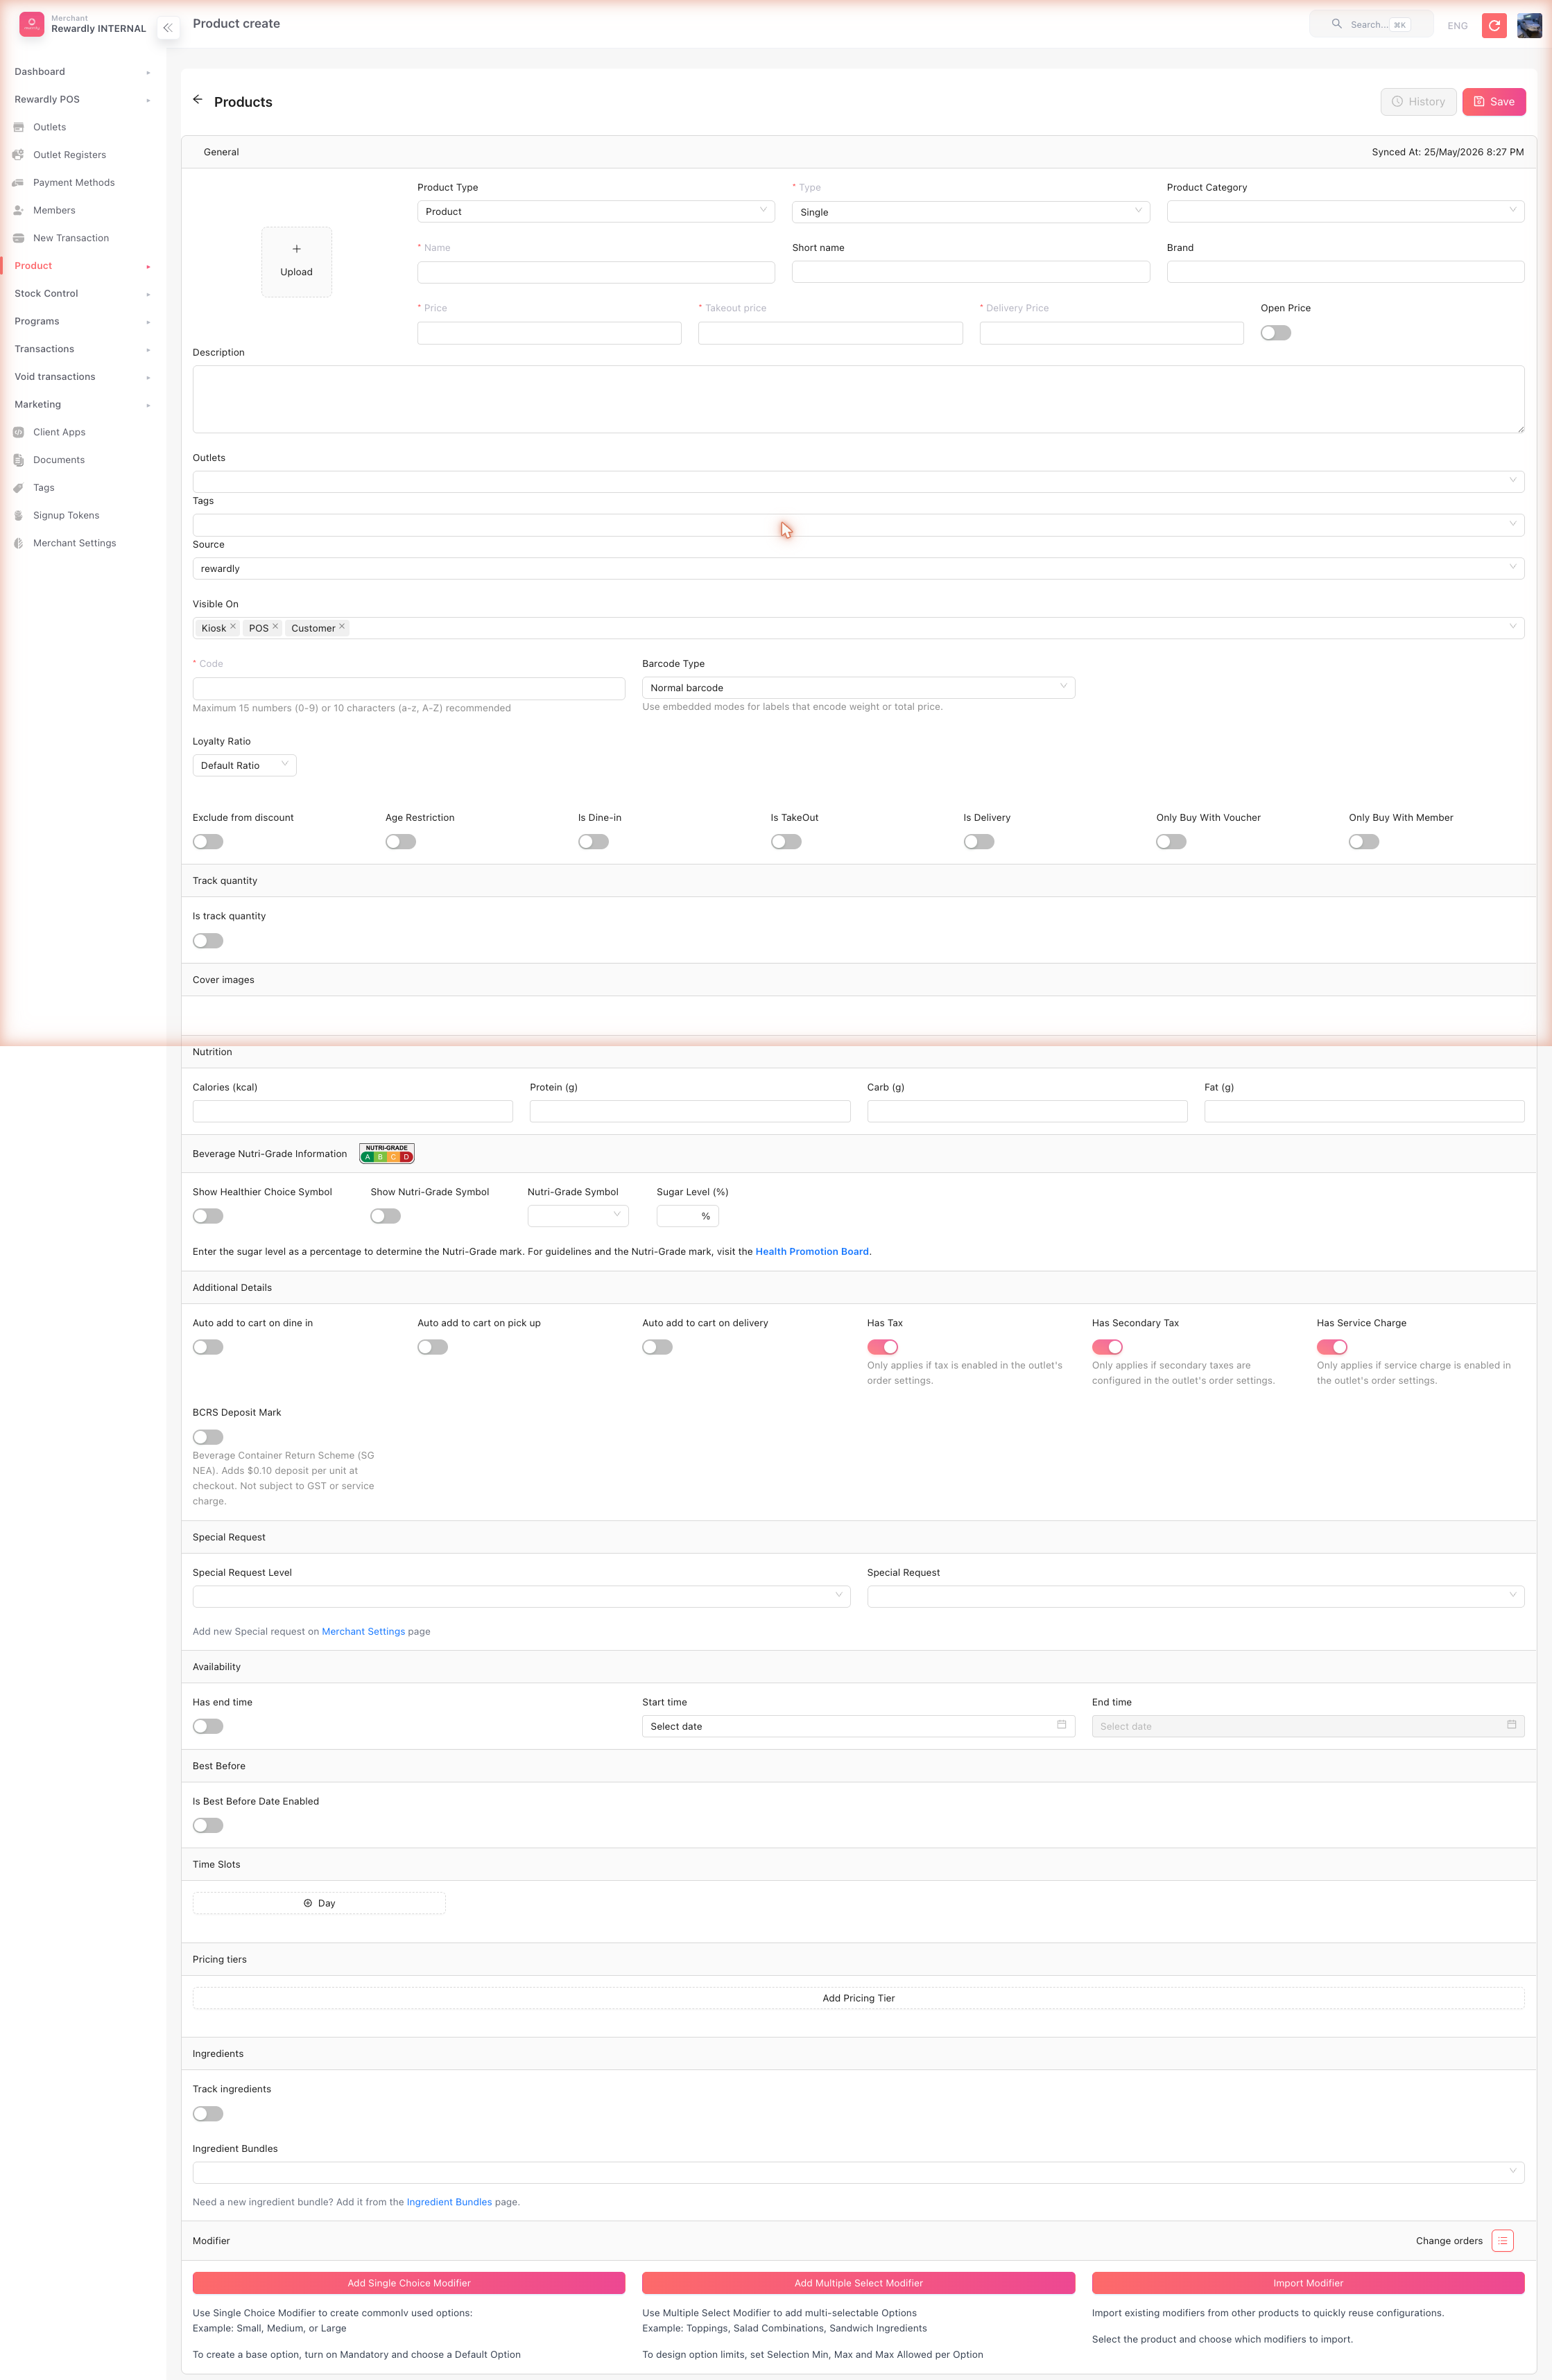
Task: Click the plus Upload image box
Action: click(296, 261)
